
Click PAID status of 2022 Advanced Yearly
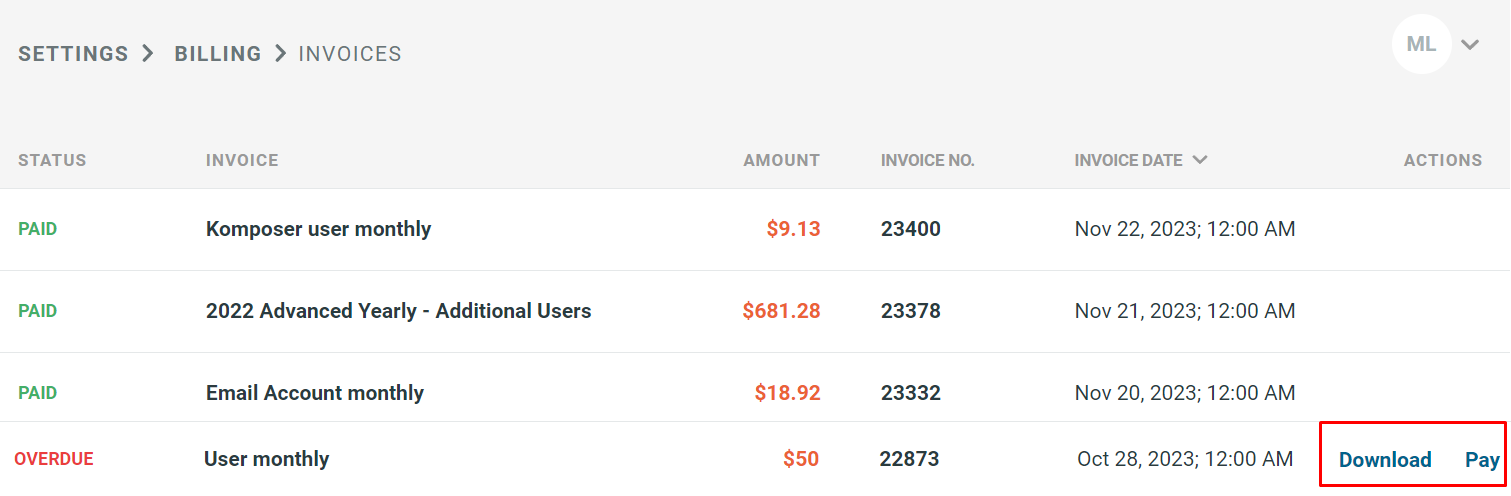click(x=37, y=311)
